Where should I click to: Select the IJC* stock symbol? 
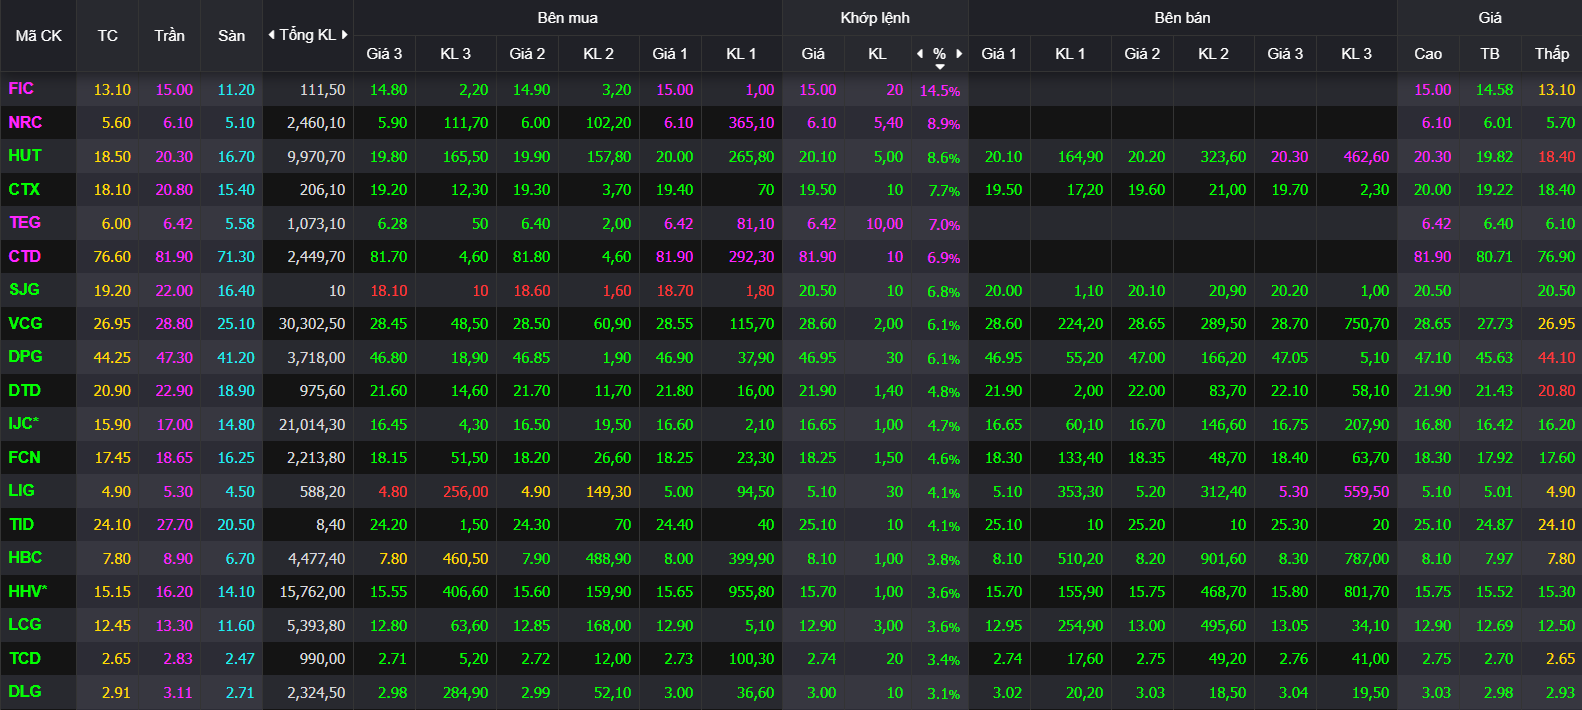pos(24,424)
